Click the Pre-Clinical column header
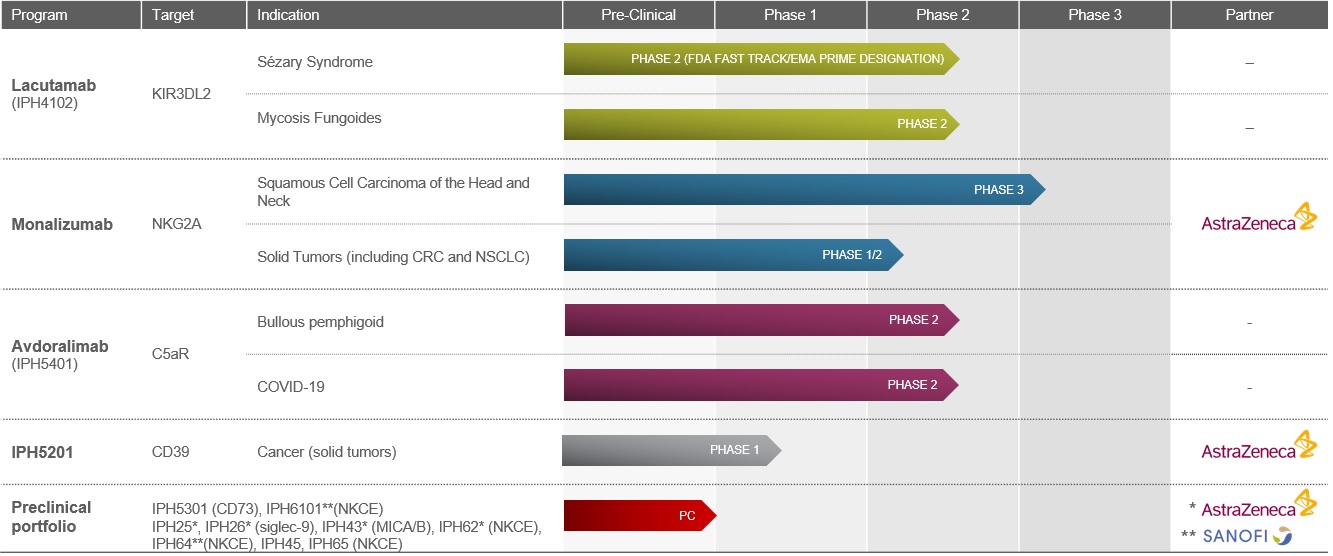Image resolution: width=1333 pixels, height=556 pixels. pyautogui.click(x=638, y=15)
